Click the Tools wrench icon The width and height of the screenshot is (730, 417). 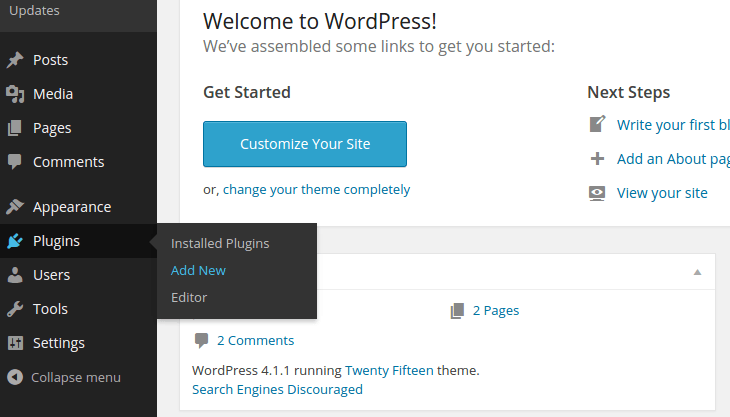(x=15, y=309)
